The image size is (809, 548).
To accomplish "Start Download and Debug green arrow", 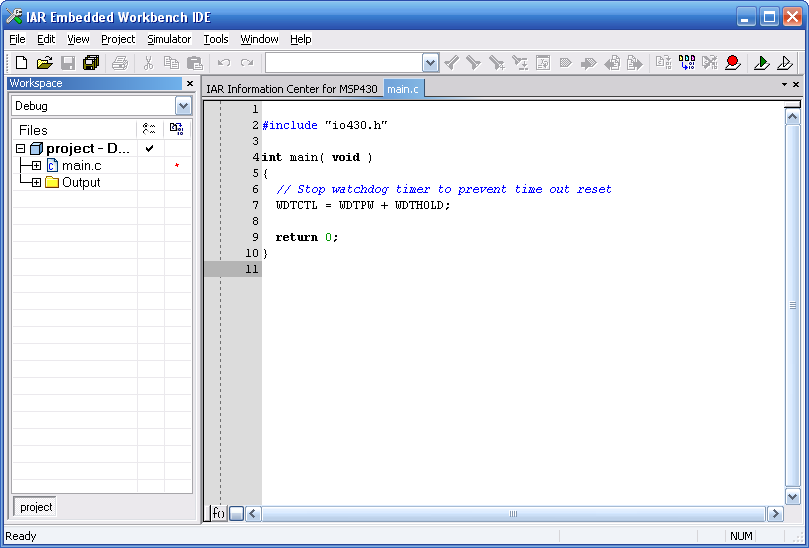I will click(x=762, y=63).
